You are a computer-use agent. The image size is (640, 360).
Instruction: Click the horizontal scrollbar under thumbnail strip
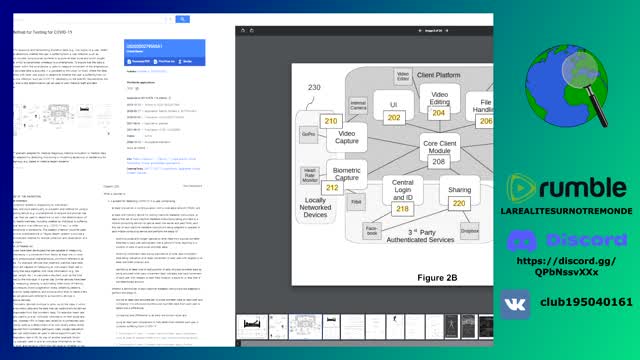364,344
